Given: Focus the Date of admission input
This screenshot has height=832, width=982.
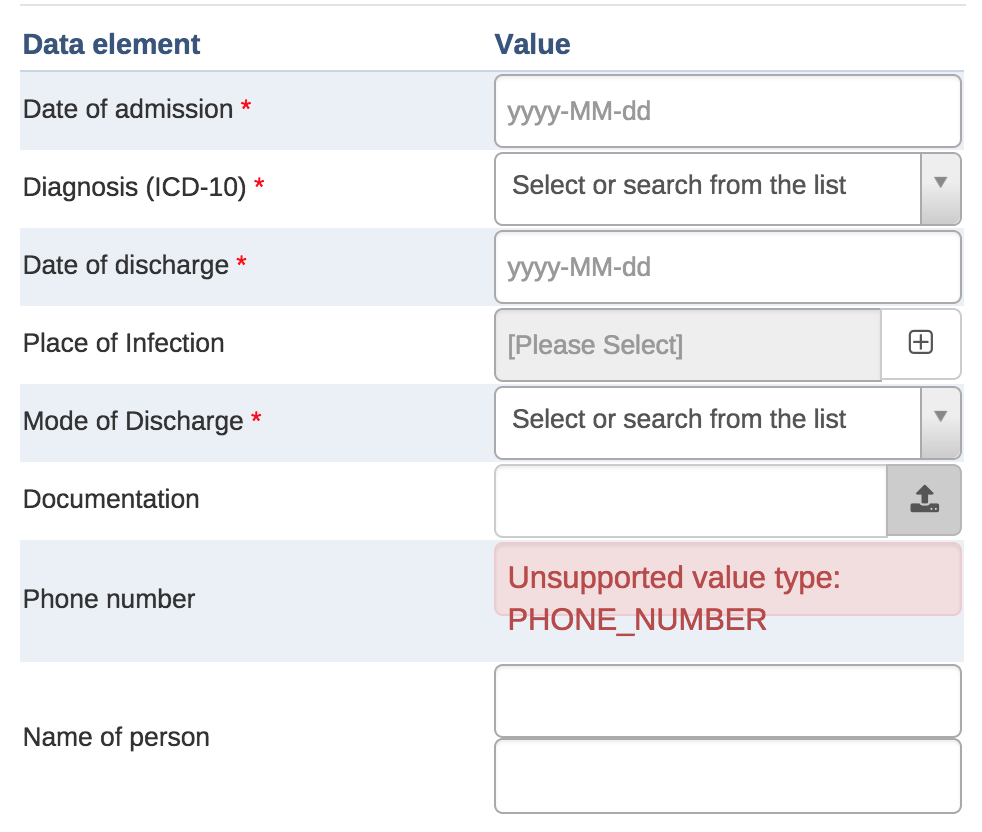Looking at the screenshot, I should coord(727,111).
